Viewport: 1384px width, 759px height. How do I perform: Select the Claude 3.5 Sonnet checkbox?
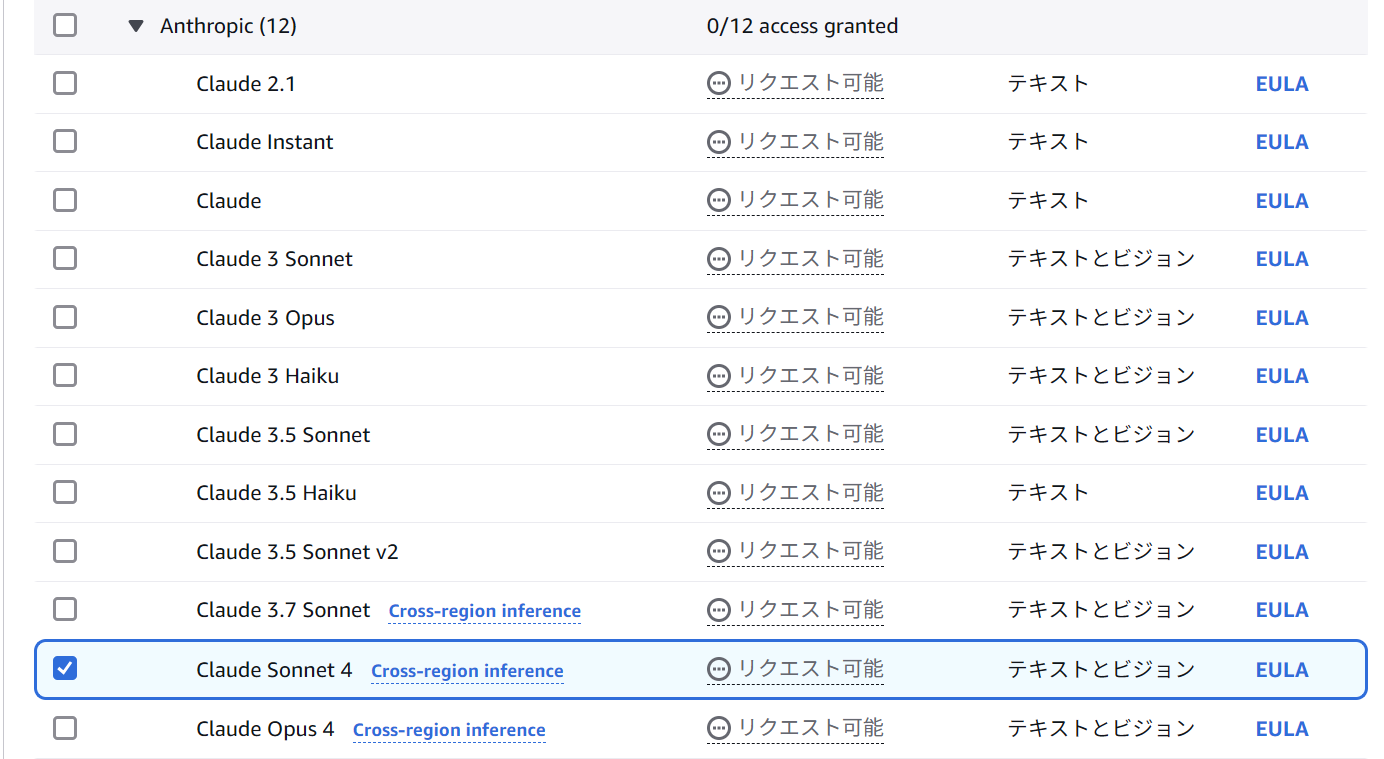pos(65,434)
